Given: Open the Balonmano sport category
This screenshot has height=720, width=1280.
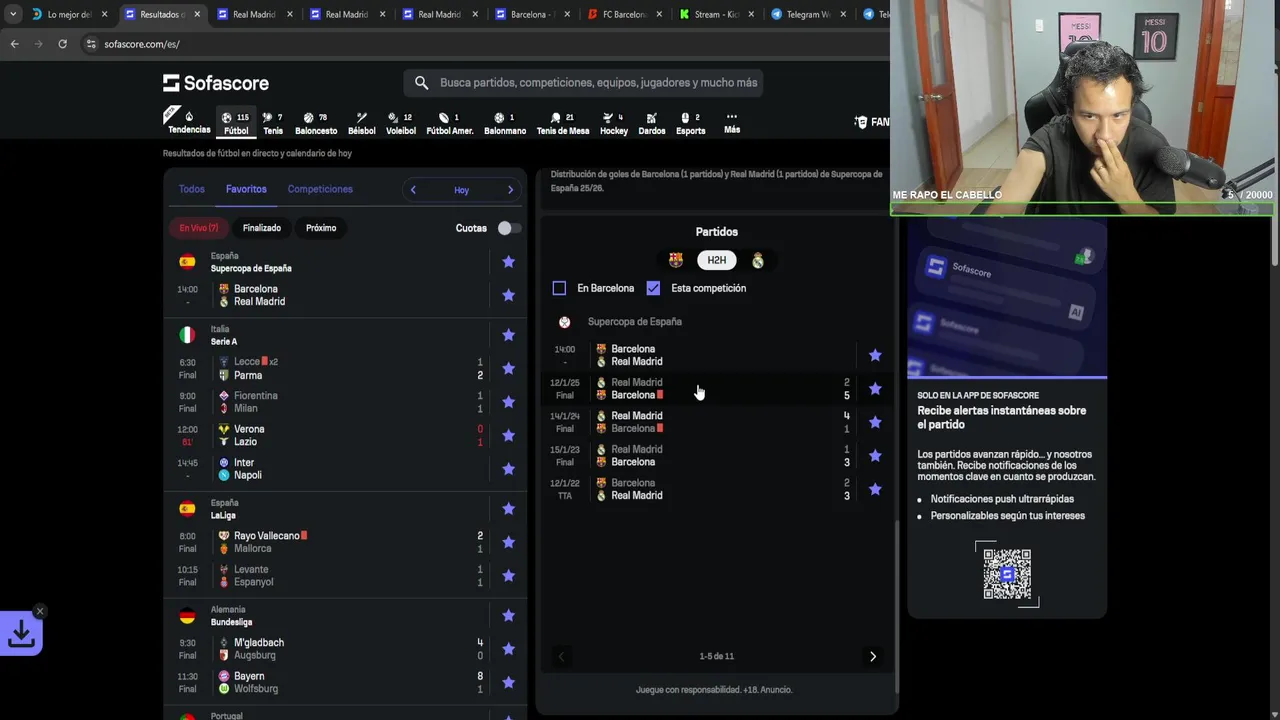Looking at the screenshot, I should point(505,124).
